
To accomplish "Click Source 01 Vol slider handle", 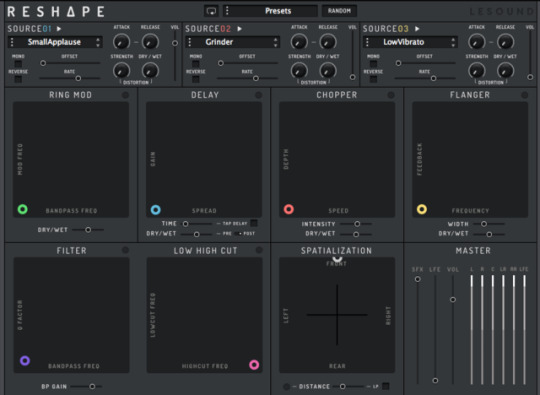I will [175, 43].
